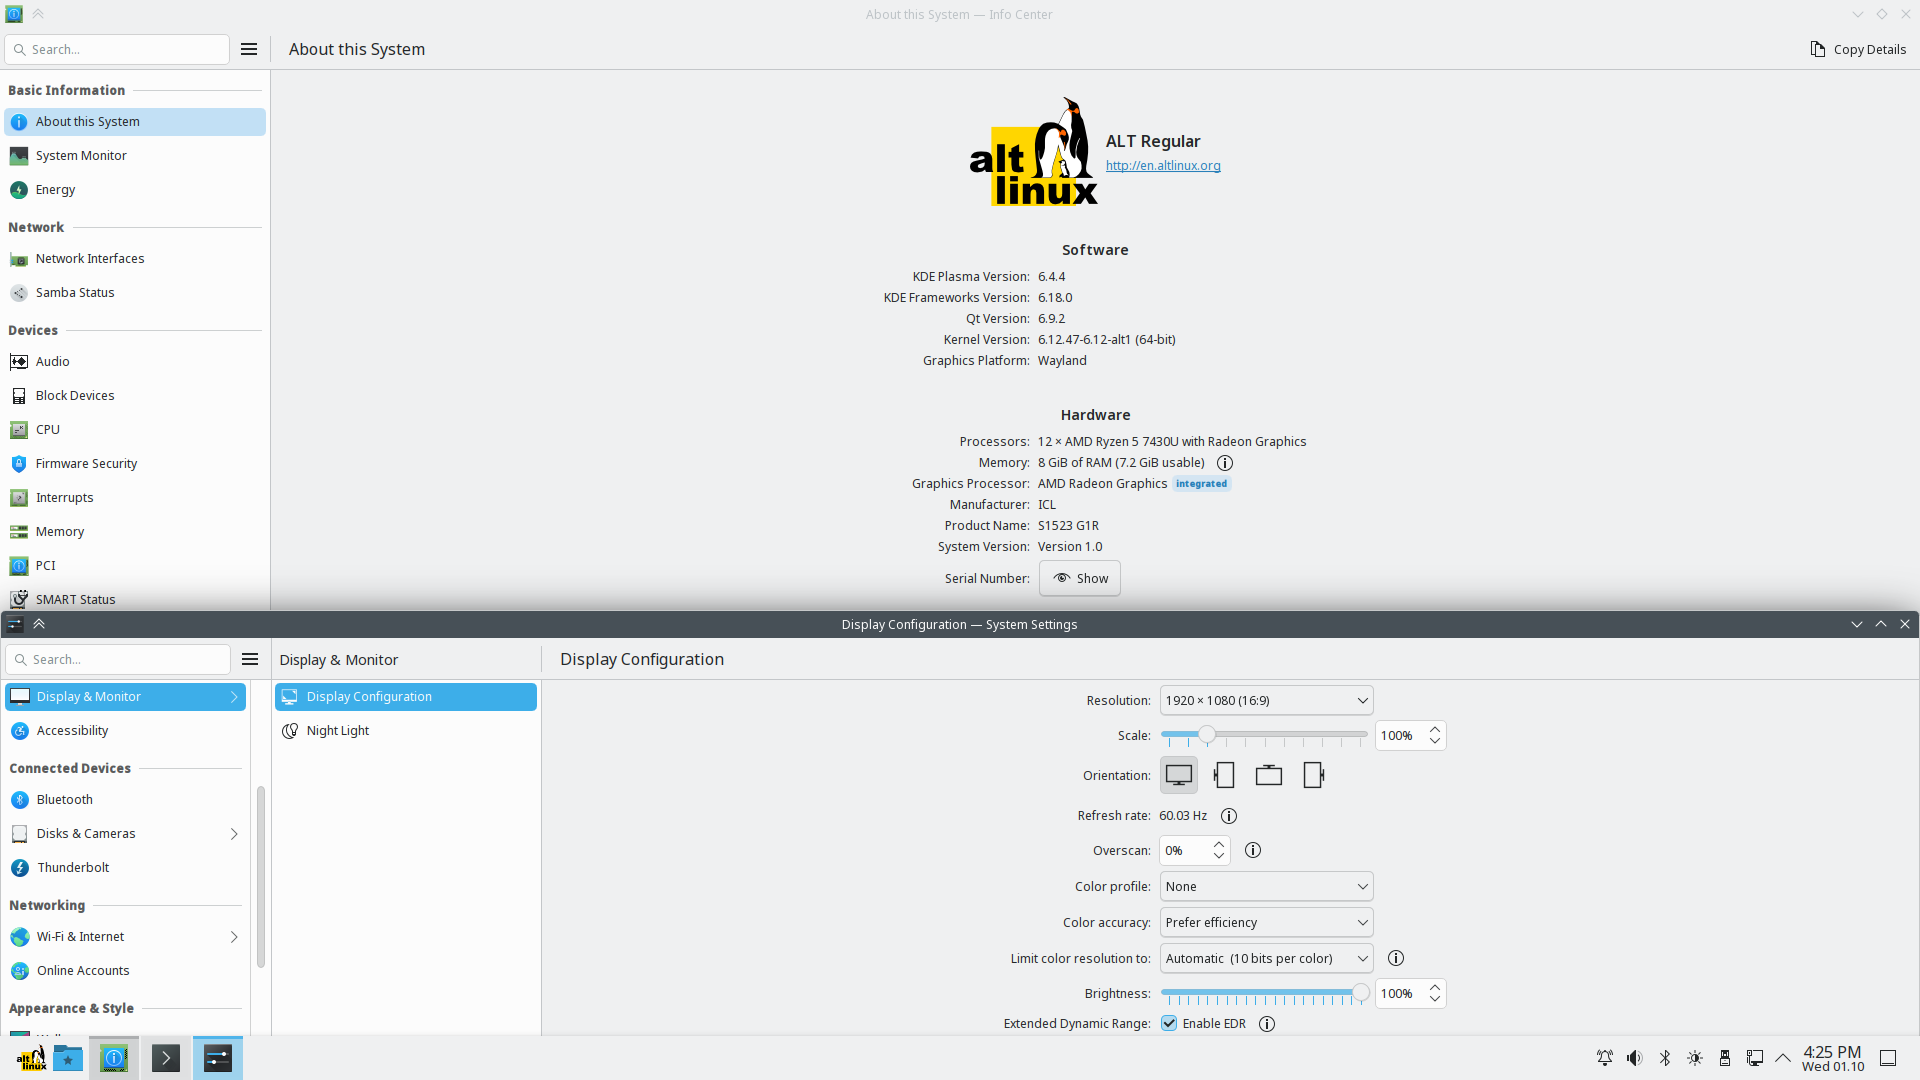Click the Copy Details button
This screenshot has height=1080, width=1920.
point(1858,49)
